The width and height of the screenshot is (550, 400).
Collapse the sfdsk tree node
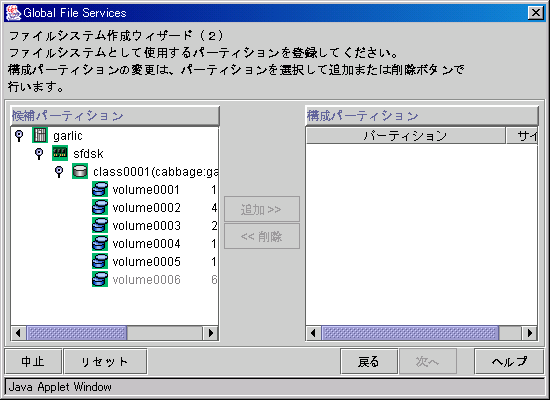pyautogui.click(x=39, y=153)
